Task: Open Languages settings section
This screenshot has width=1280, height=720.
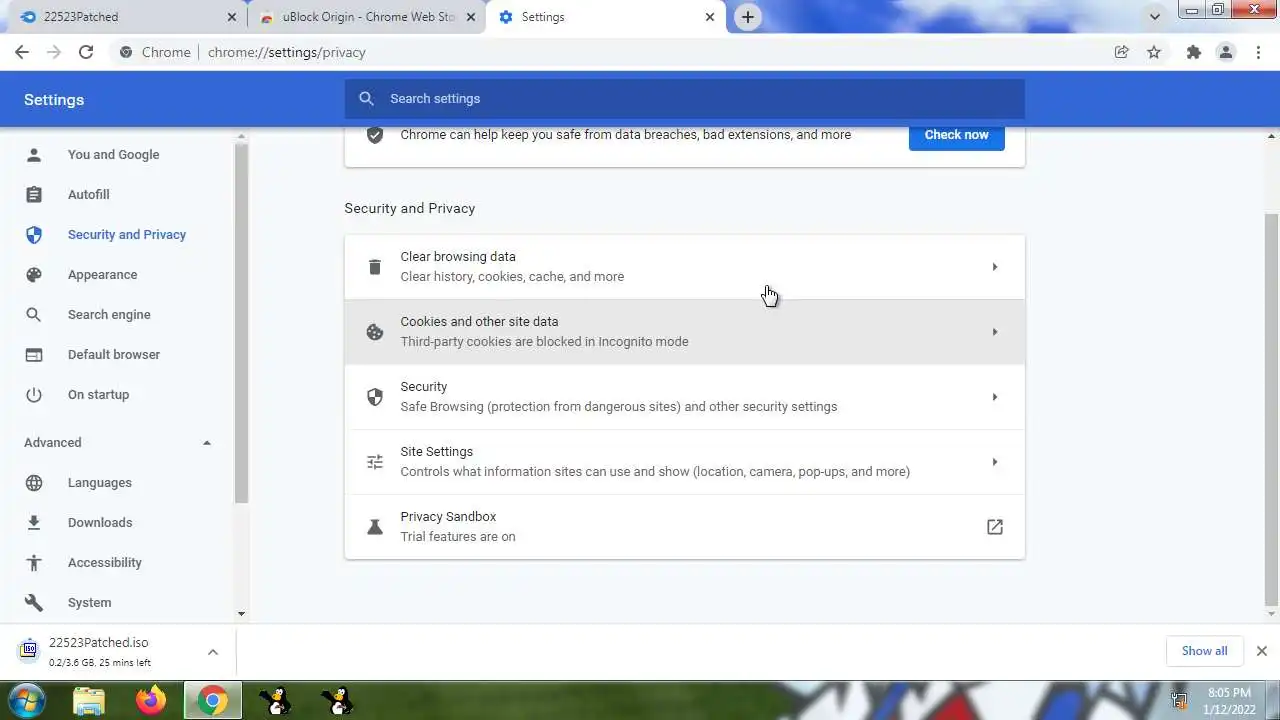Action: [100, 483]
